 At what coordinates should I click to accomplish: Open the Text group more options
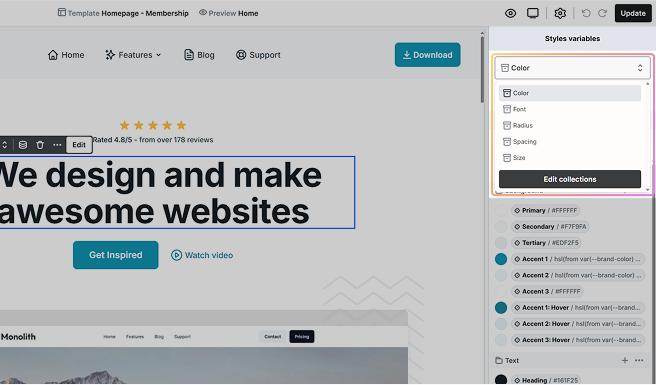click(639, 360)
